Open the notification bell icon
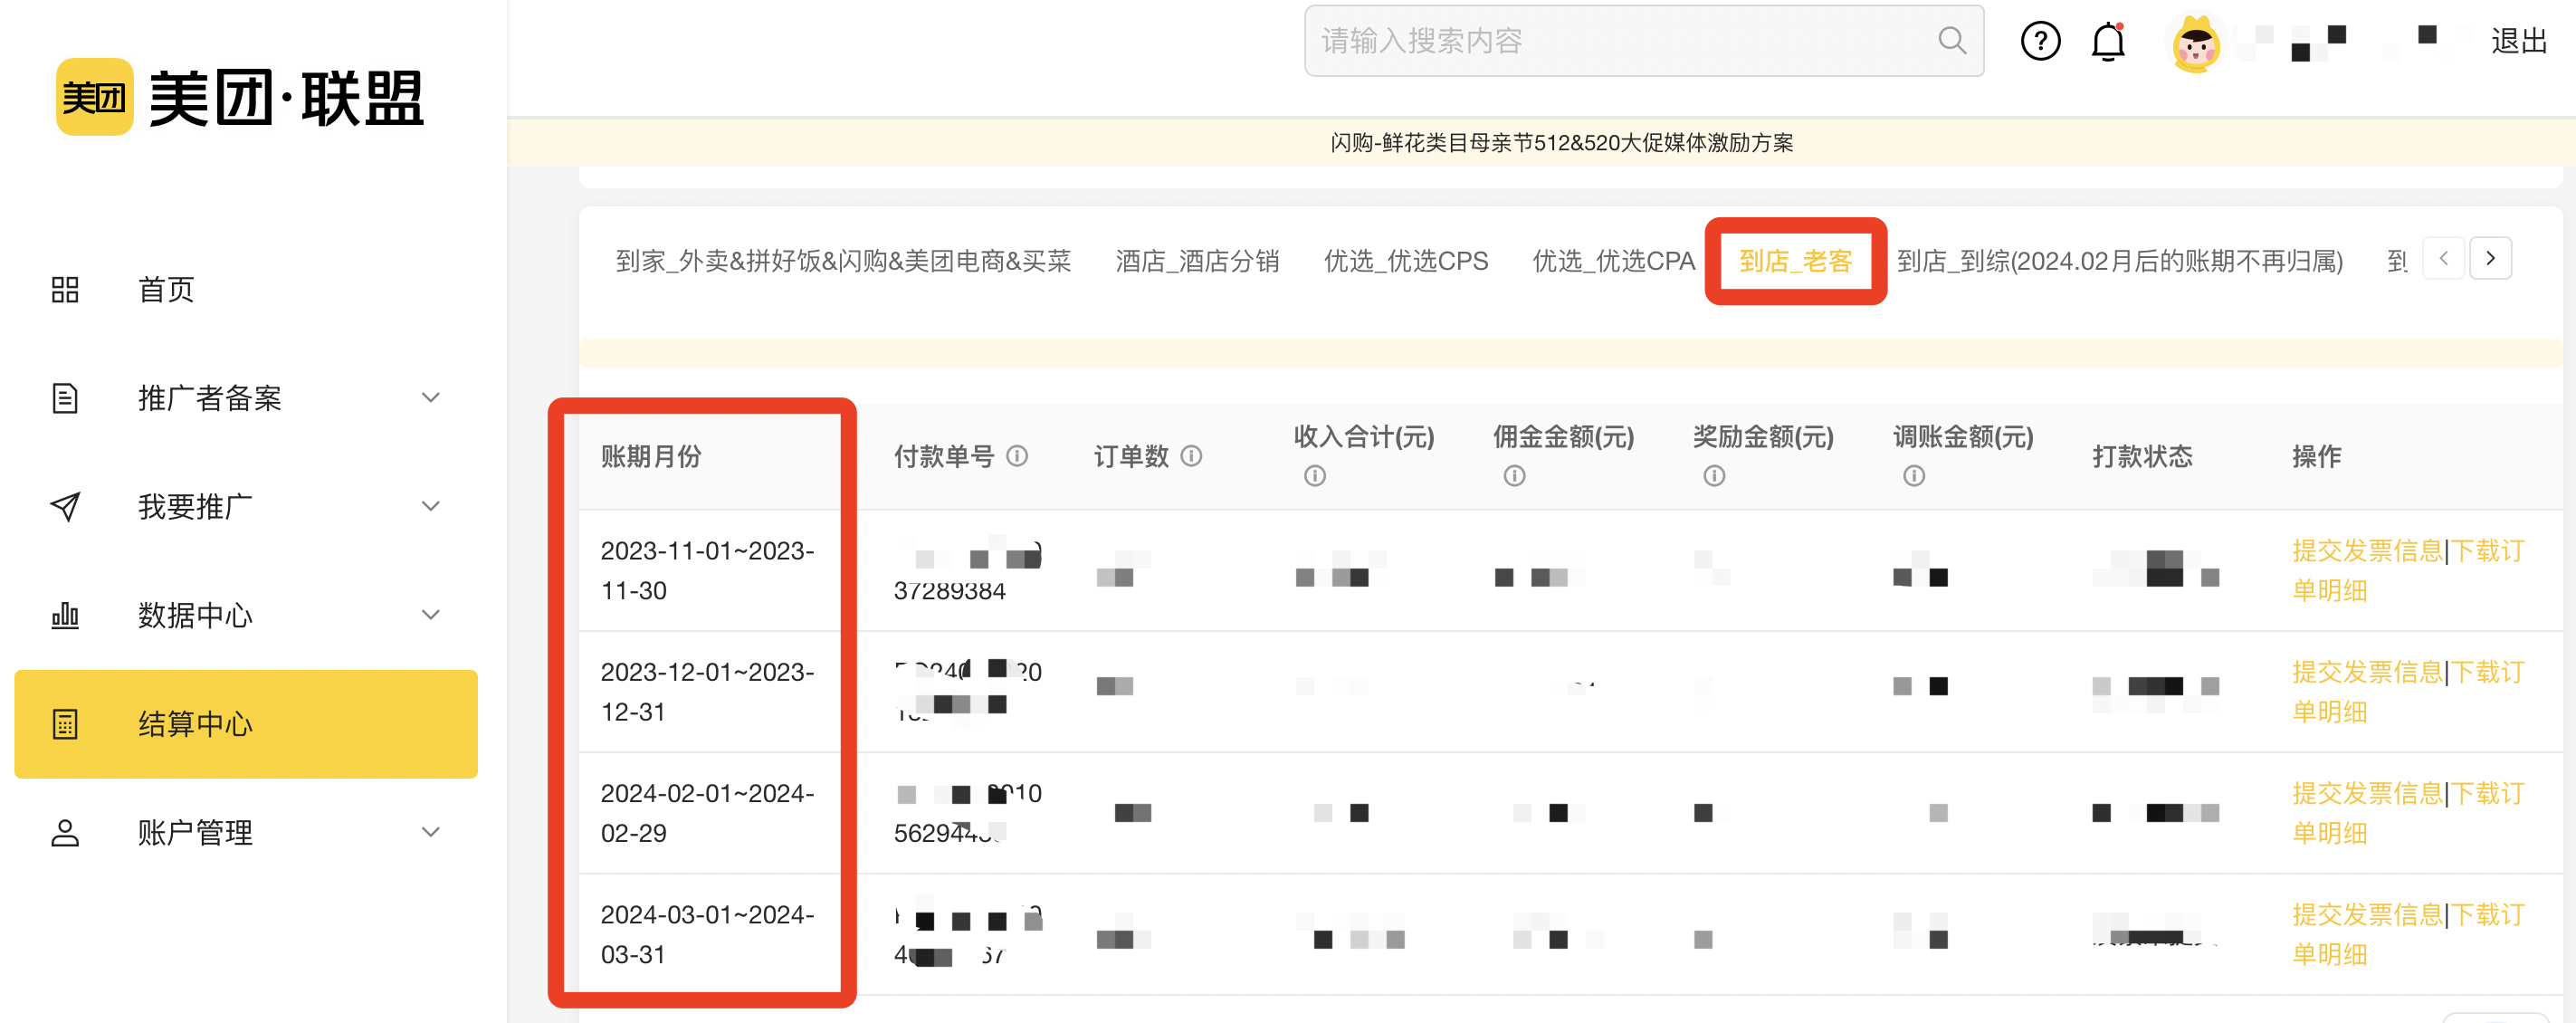Screen dimensions: 2576x1023 (x=2108, y=41)
